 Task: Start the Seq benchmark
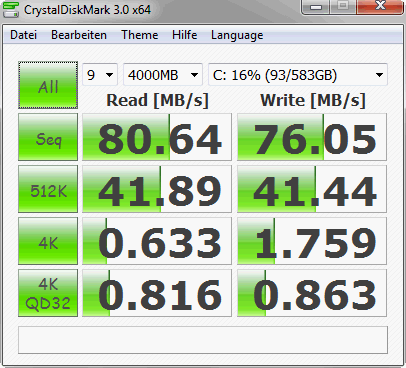(x=48, y=137)
